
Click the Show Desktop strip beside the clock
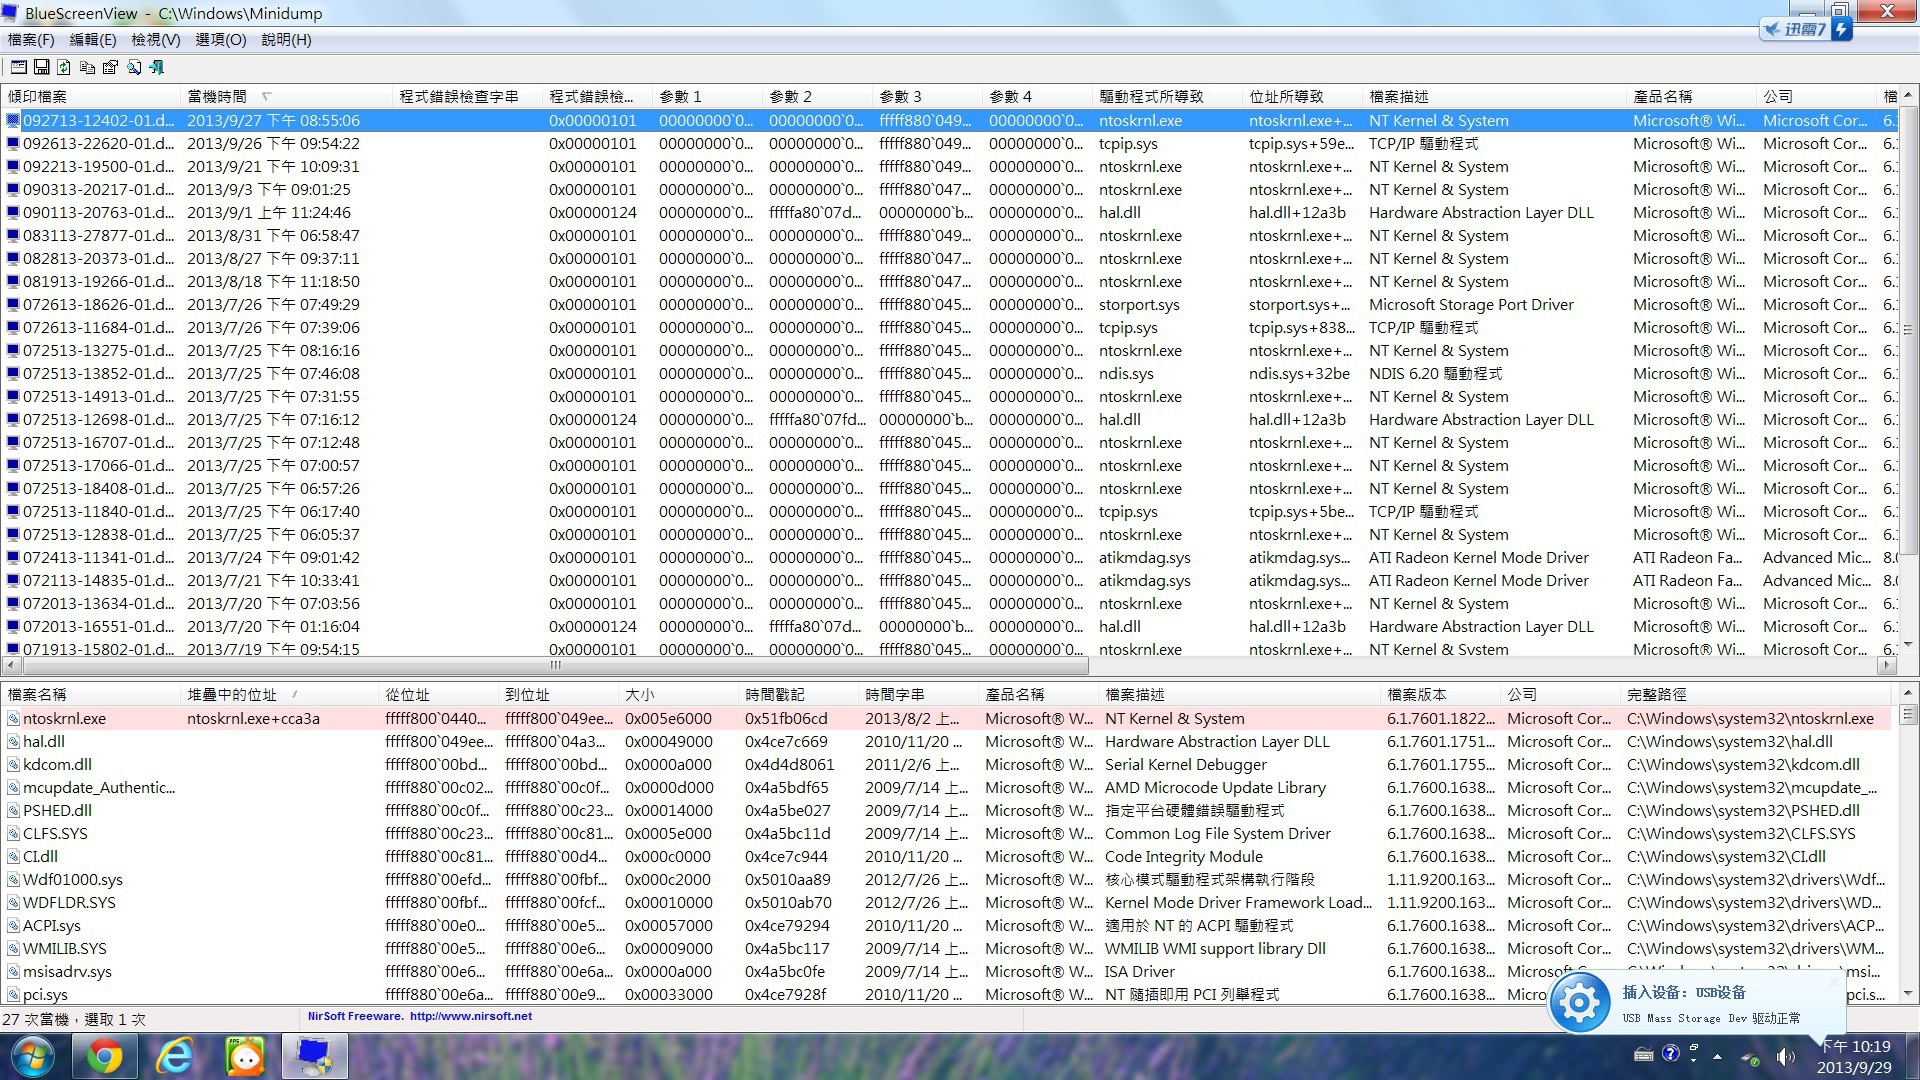pyautogui.click(x=1911, y=1057)
